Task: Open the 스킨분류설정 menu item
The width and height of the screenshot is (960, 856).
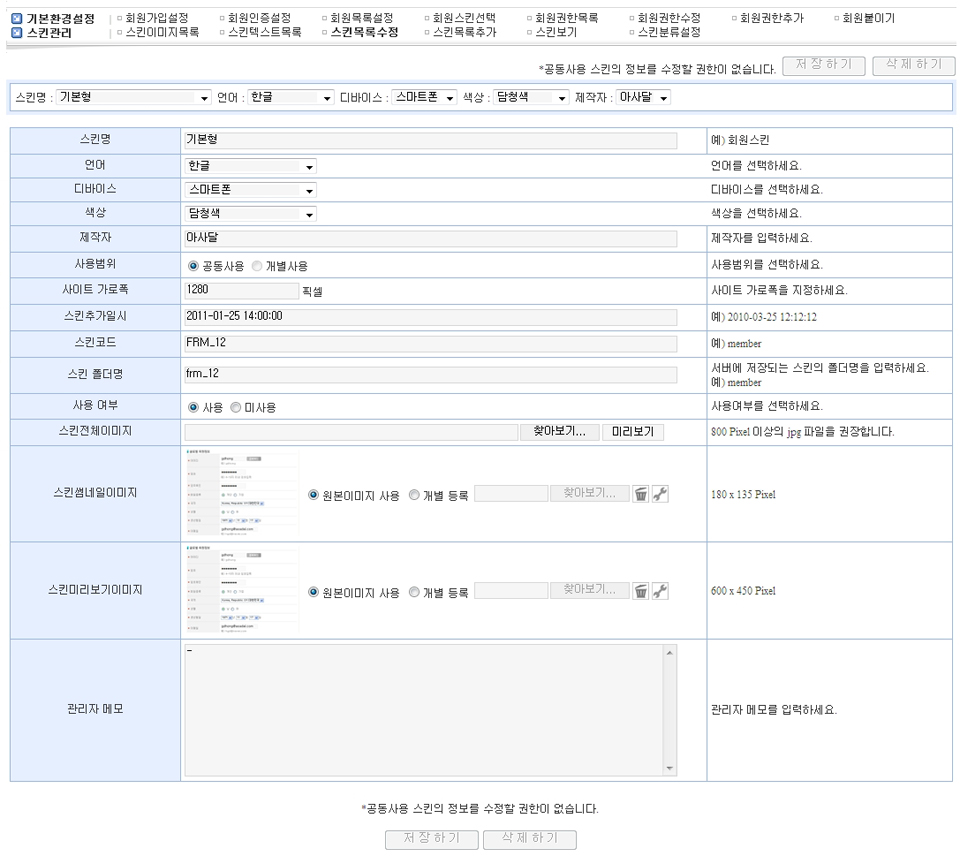Action: [668, 32]
